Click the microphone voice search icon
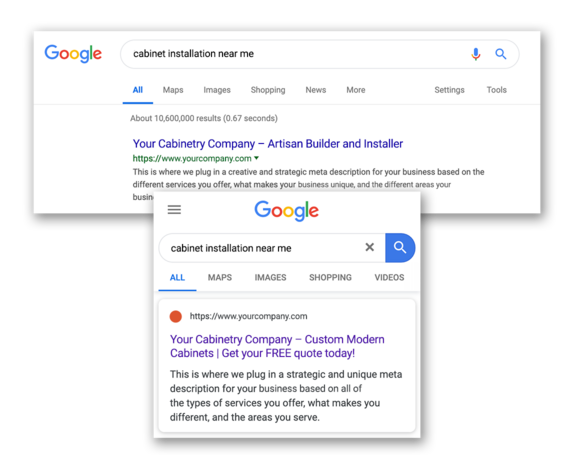The image size is (574, 455). coord(476,54)
